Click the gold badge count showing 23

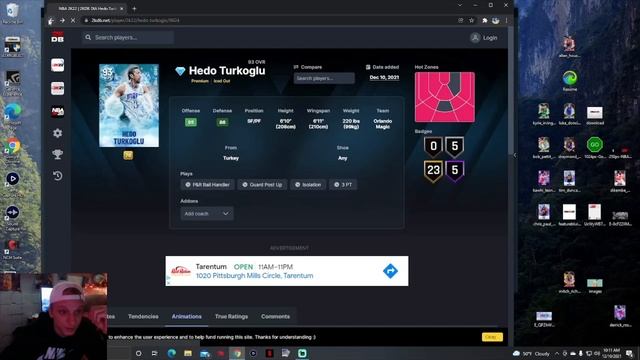[x=433, y=170]
